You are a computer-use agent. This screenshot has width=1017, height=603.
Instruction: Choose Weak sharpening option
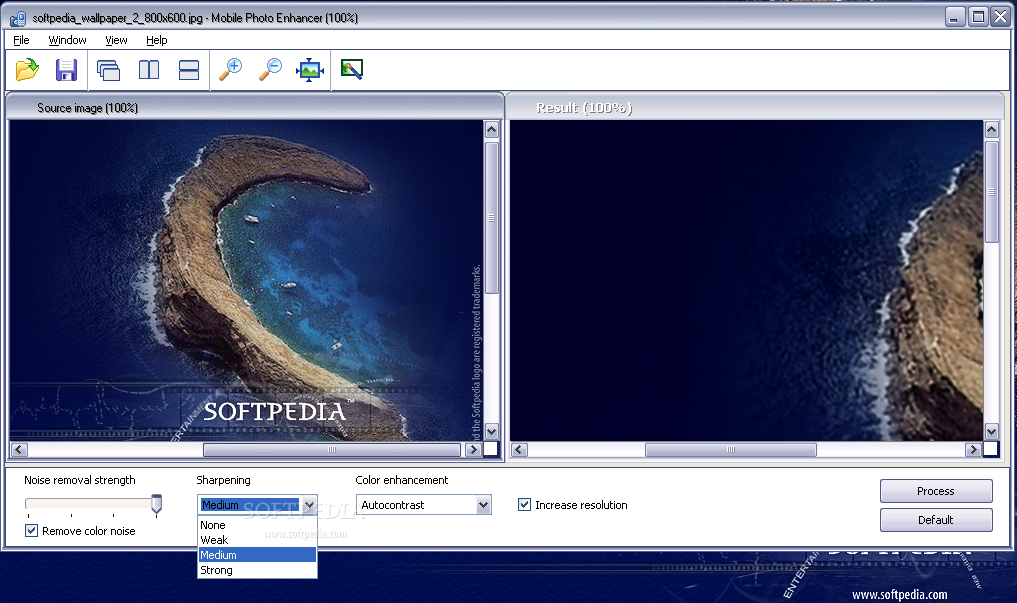(x=257, y=540)
